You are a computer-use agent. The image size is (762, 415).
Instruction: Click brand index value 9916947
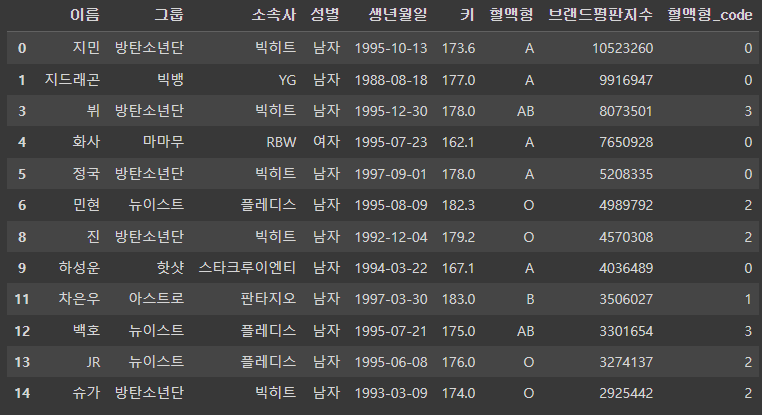(x=626, y=80)
